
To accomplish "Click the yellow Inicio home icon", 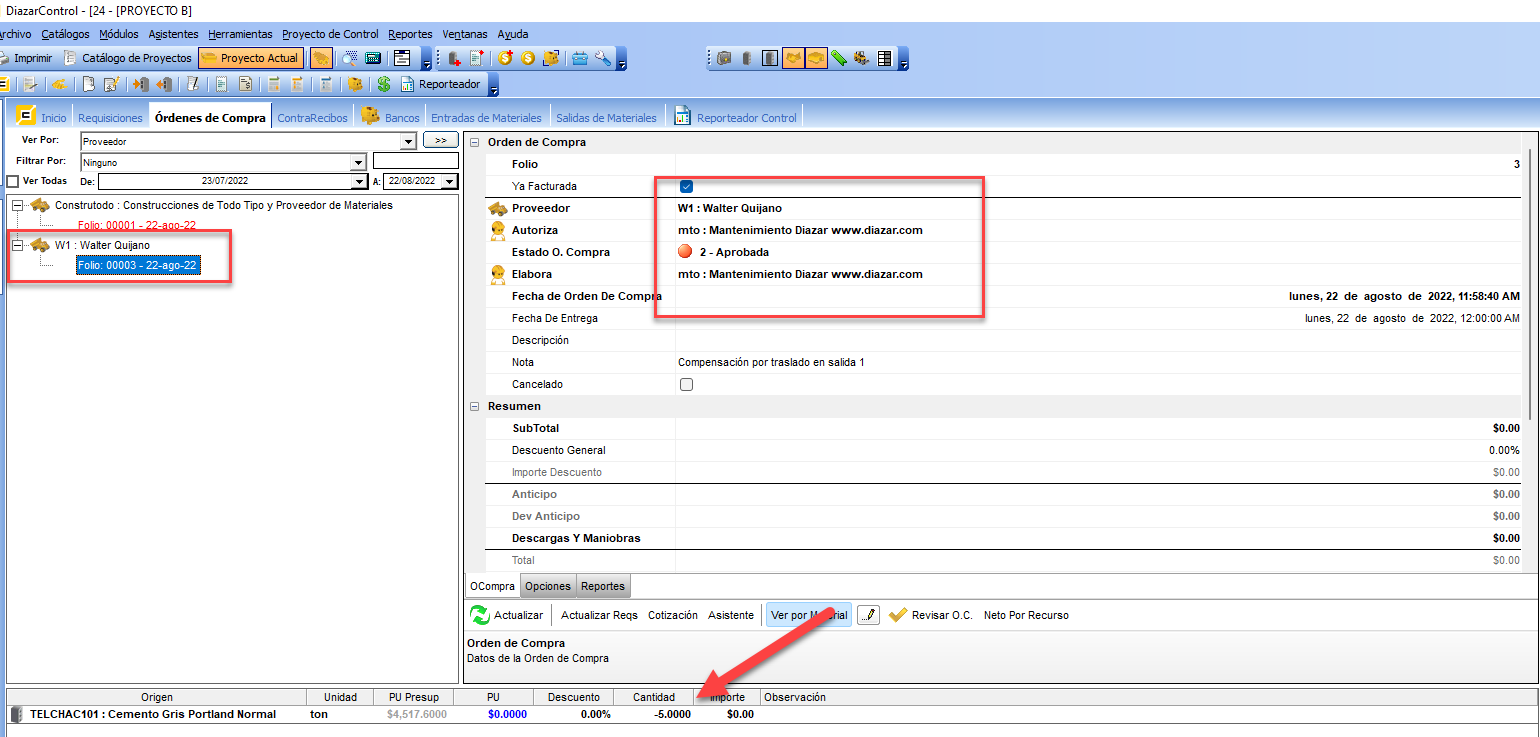I will coord(26,116).
